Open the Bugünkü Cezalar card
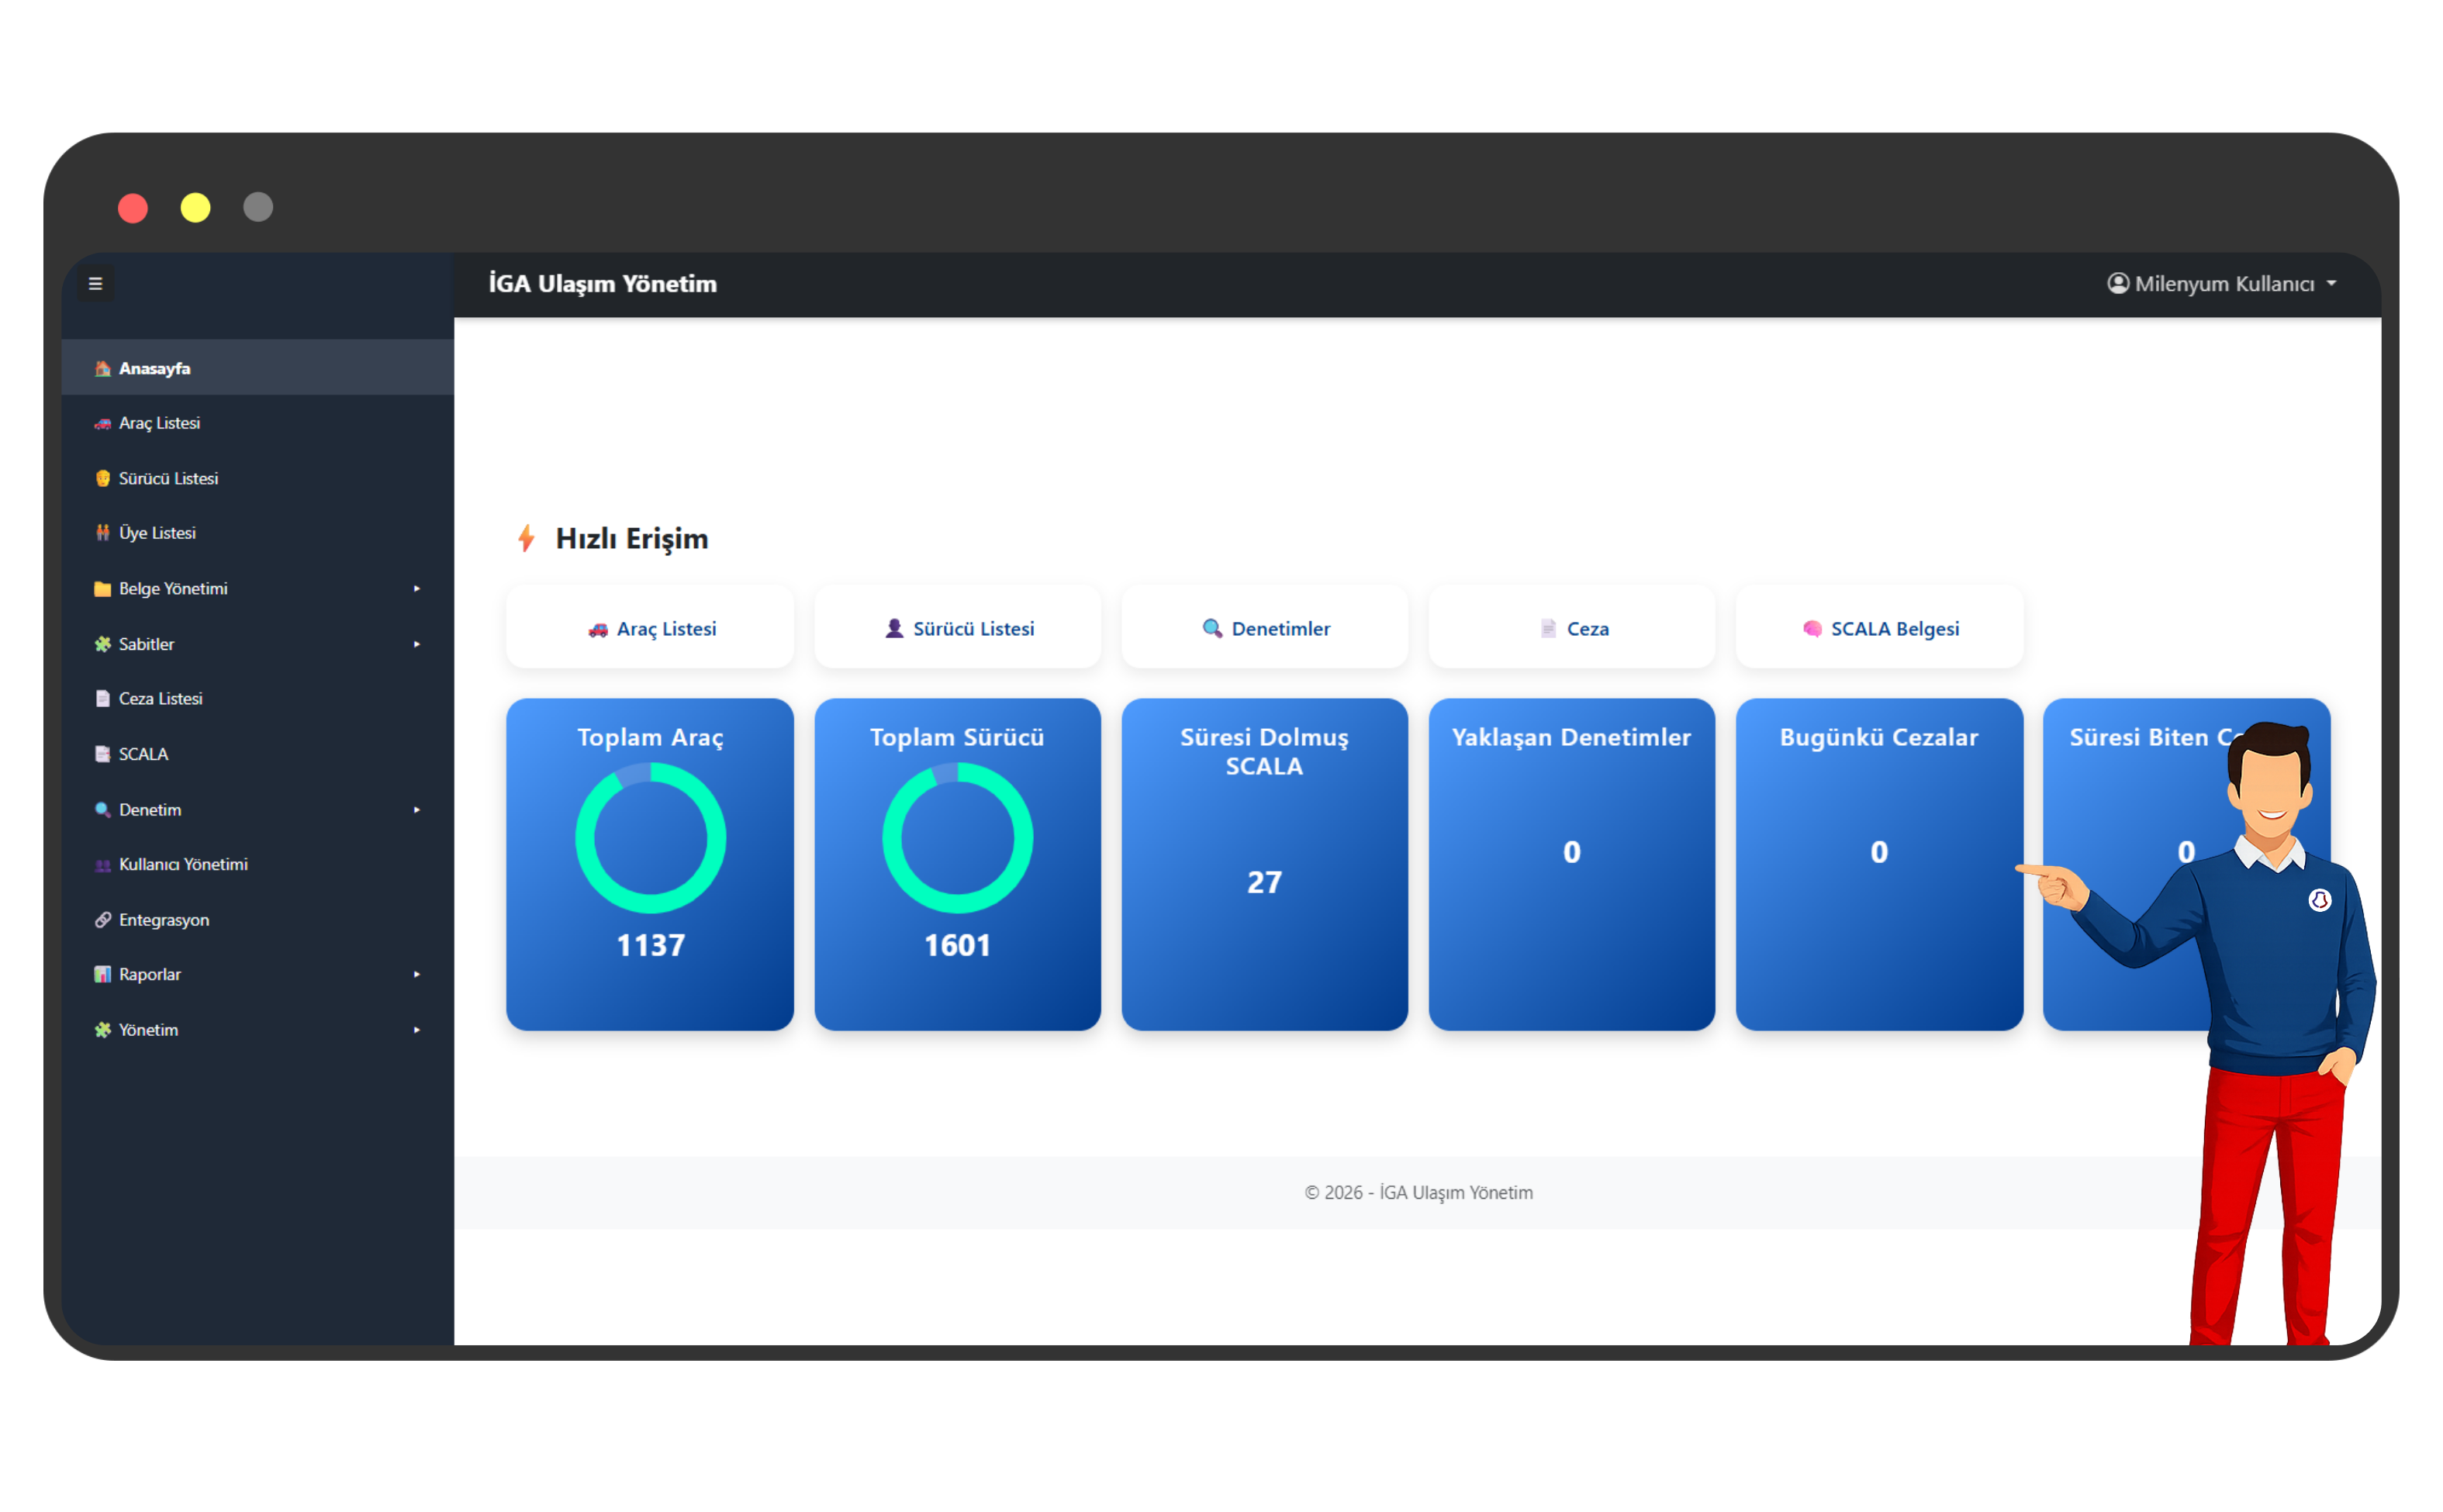Screen dimensions: 2443x1512 point(1879,864)
